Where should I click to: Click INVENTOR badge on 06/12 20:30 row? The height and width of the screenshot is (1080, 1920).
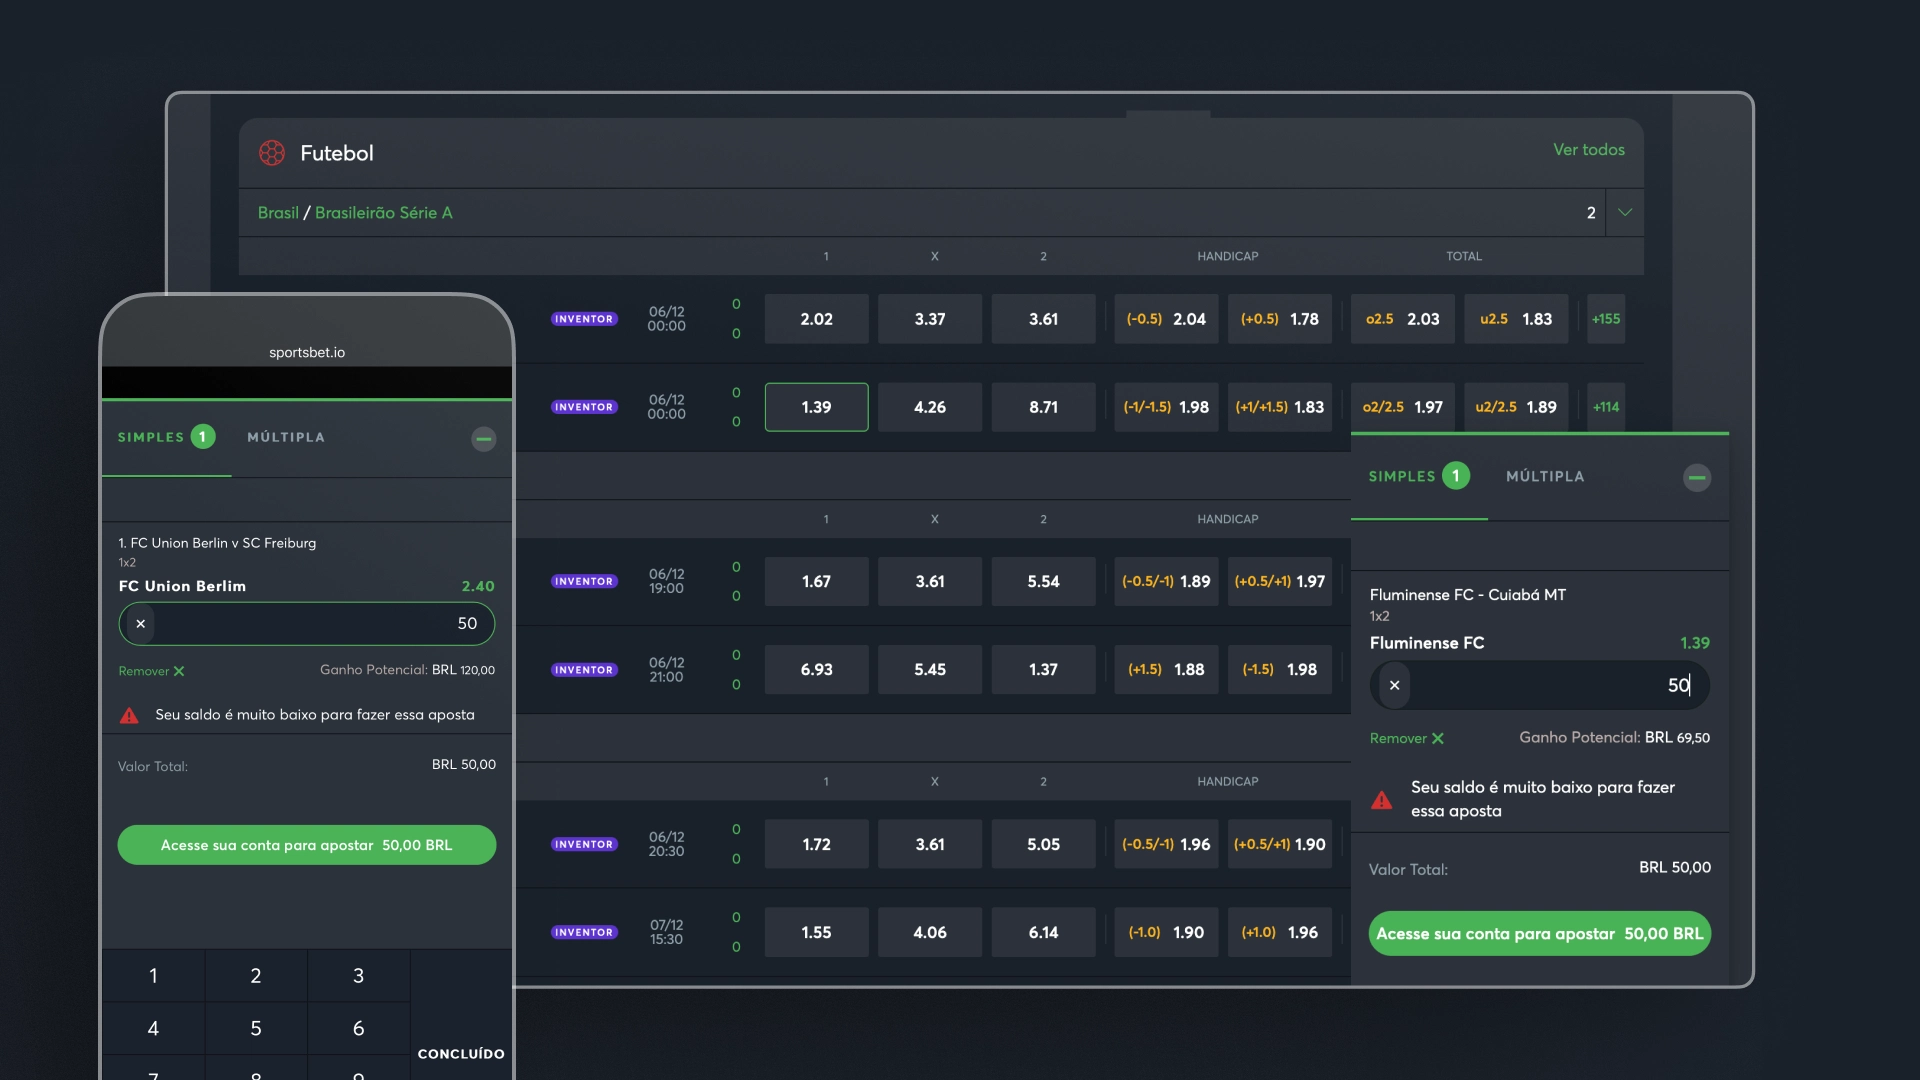[584, 844]
